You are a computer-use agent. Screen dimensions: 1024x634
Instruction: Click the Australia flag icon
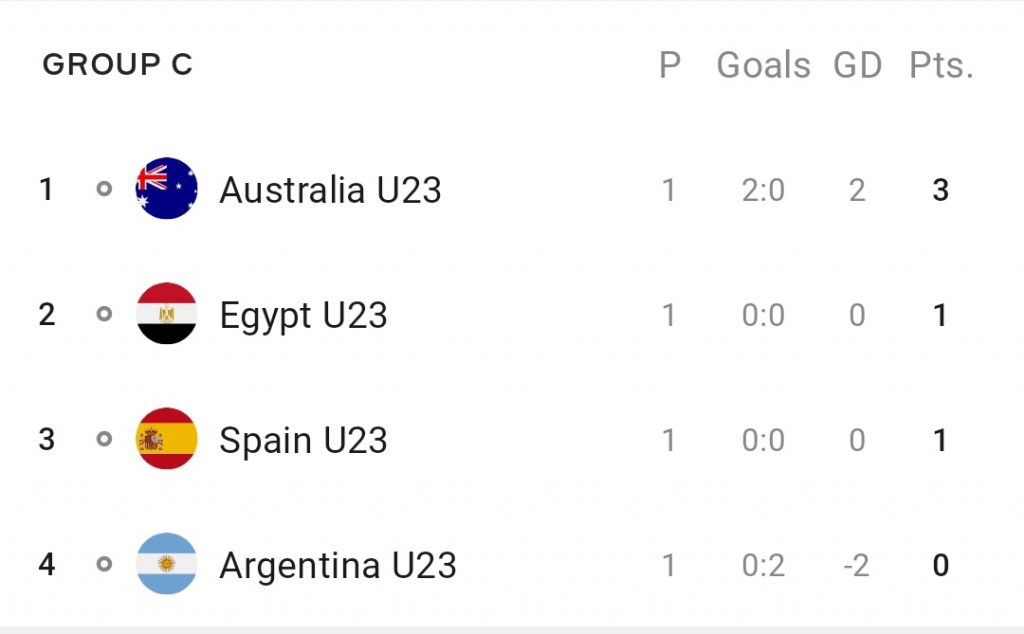[x=166, y=189]
